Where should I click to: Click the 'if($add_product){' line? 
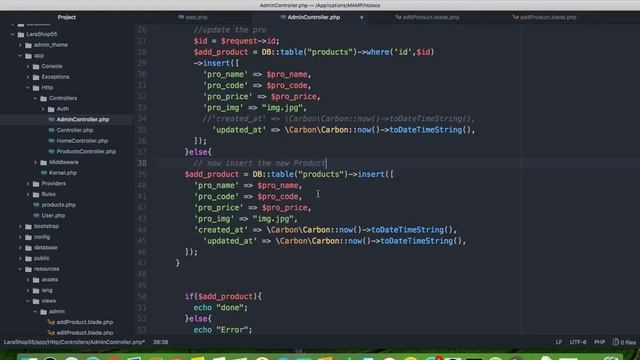pyautogui.click(x=223, y=297)
